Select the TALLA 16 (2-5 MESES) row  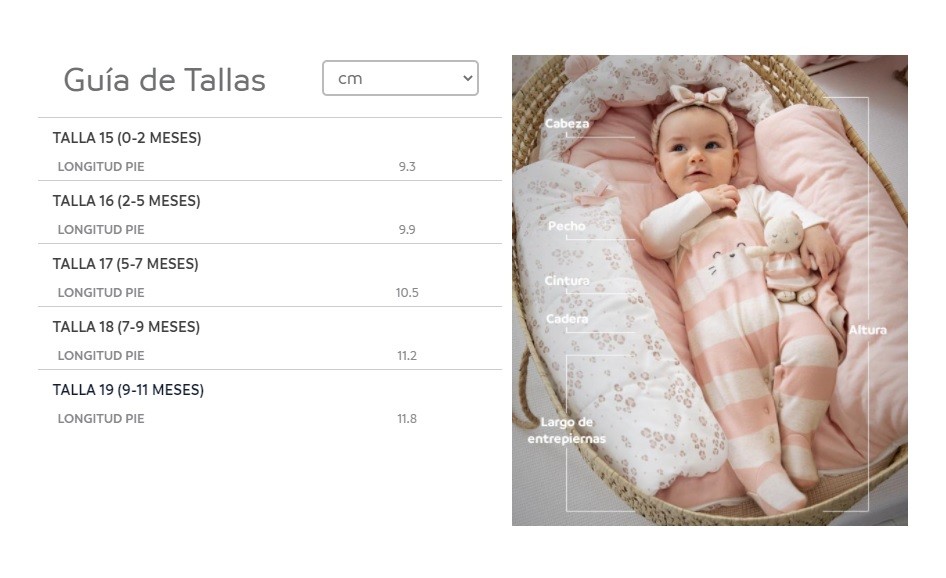tap(127, 201)
